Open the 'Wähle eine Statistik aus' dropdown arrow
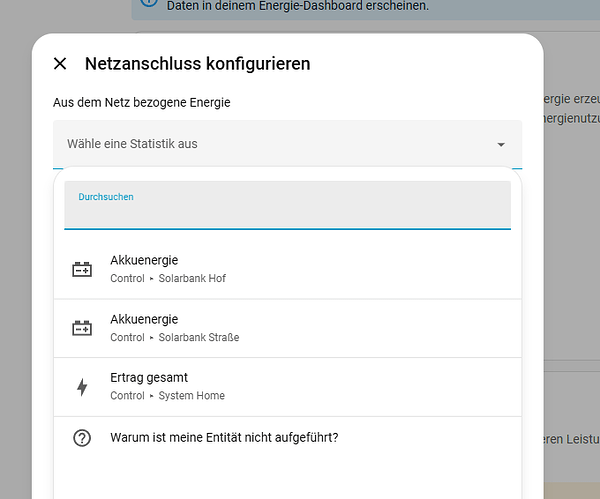Image resolution: width=600 pixels, height=499 pixels. [501, 144]
